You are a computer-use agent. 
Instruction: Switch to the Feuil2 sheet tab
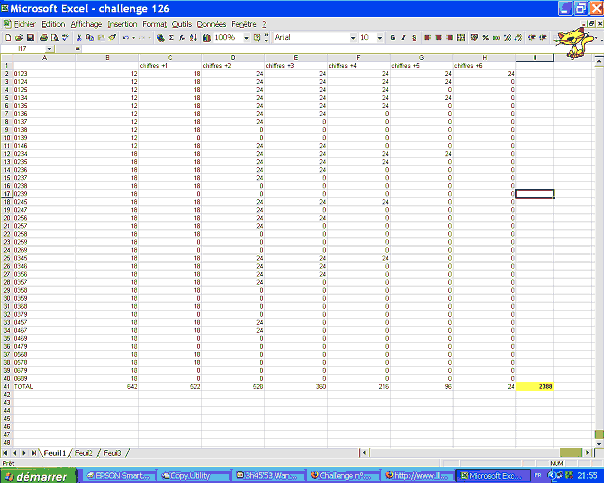coord(84,453)
